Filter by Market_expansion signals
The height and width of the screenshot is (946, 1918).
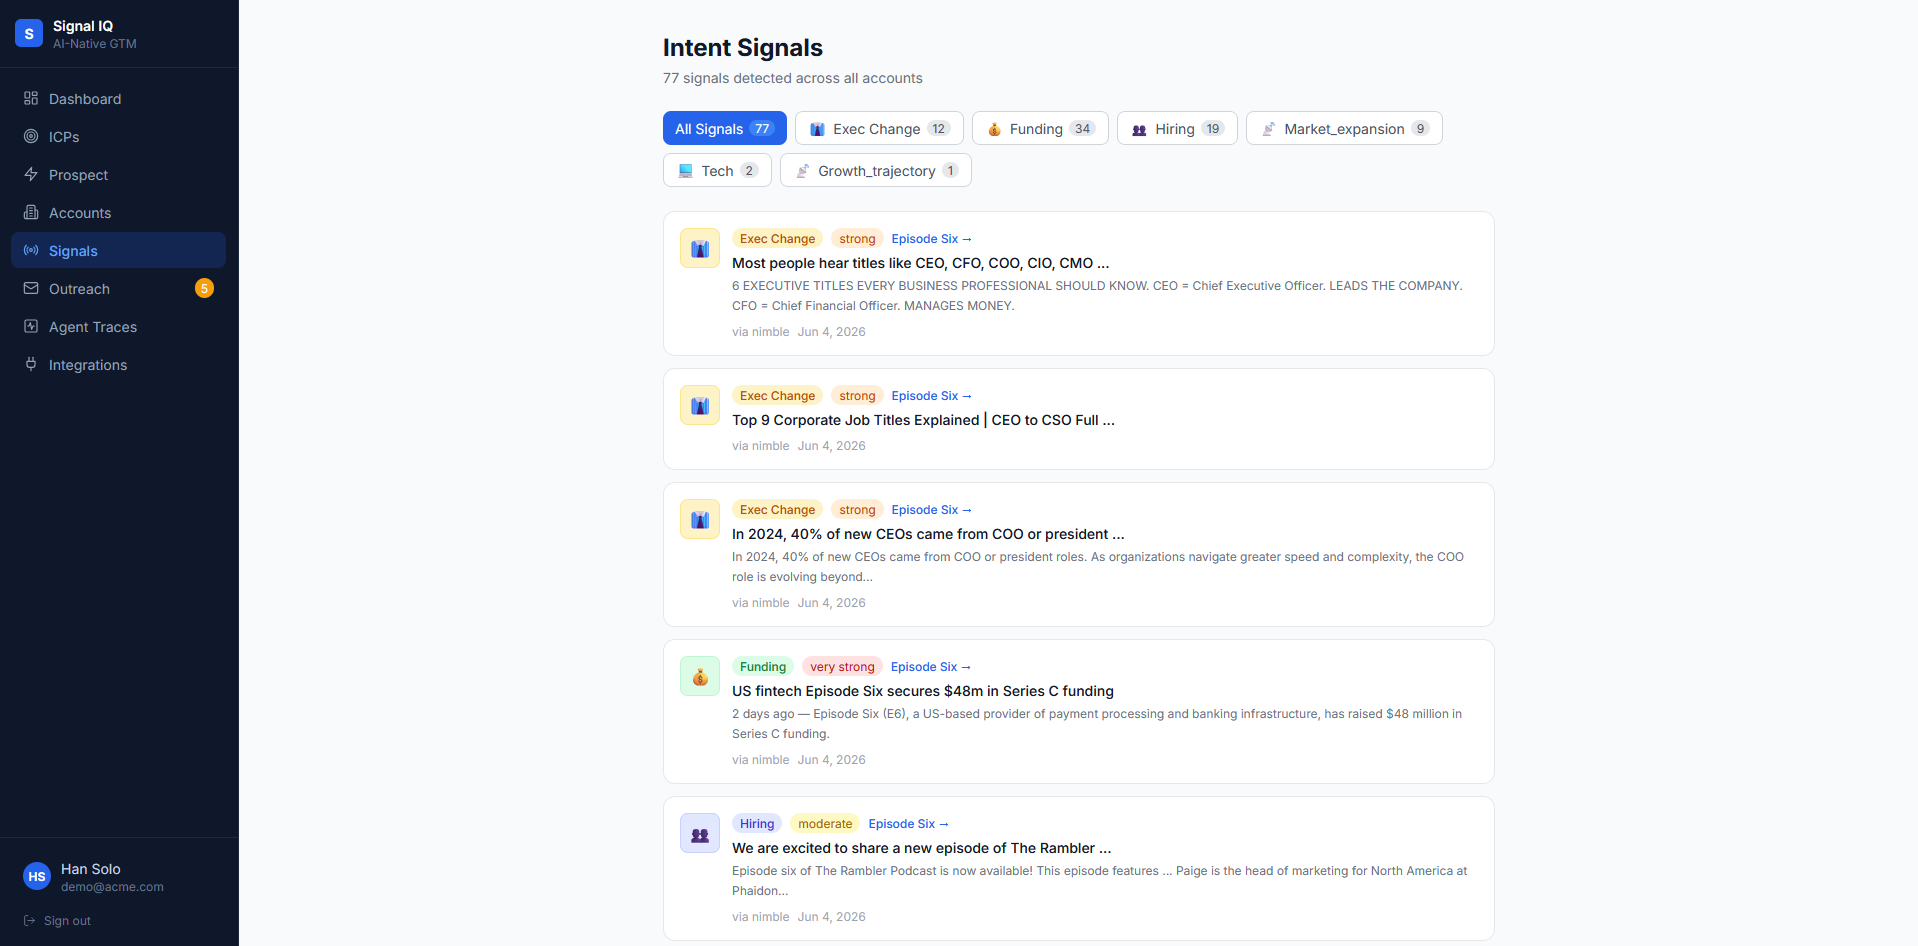pos(1344,128)
